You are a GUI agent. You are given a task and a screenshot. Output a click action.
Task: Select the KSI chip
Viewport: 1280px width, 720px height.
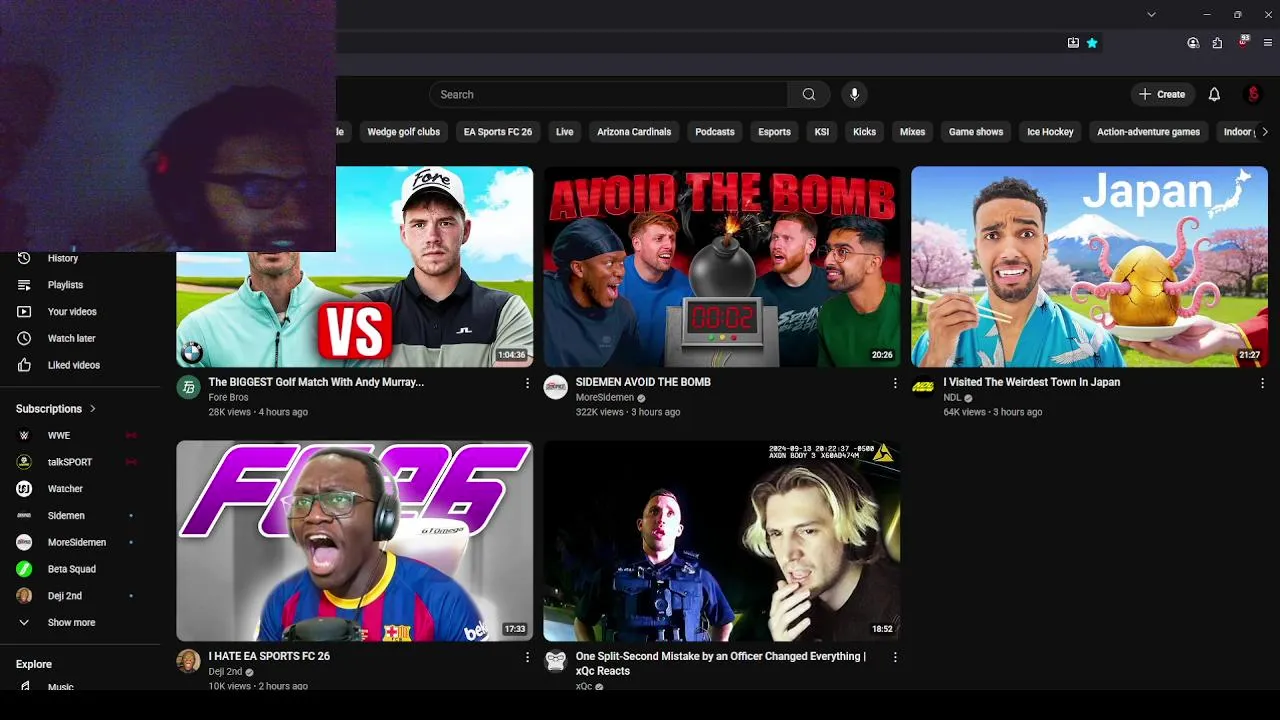pos(822,132)
